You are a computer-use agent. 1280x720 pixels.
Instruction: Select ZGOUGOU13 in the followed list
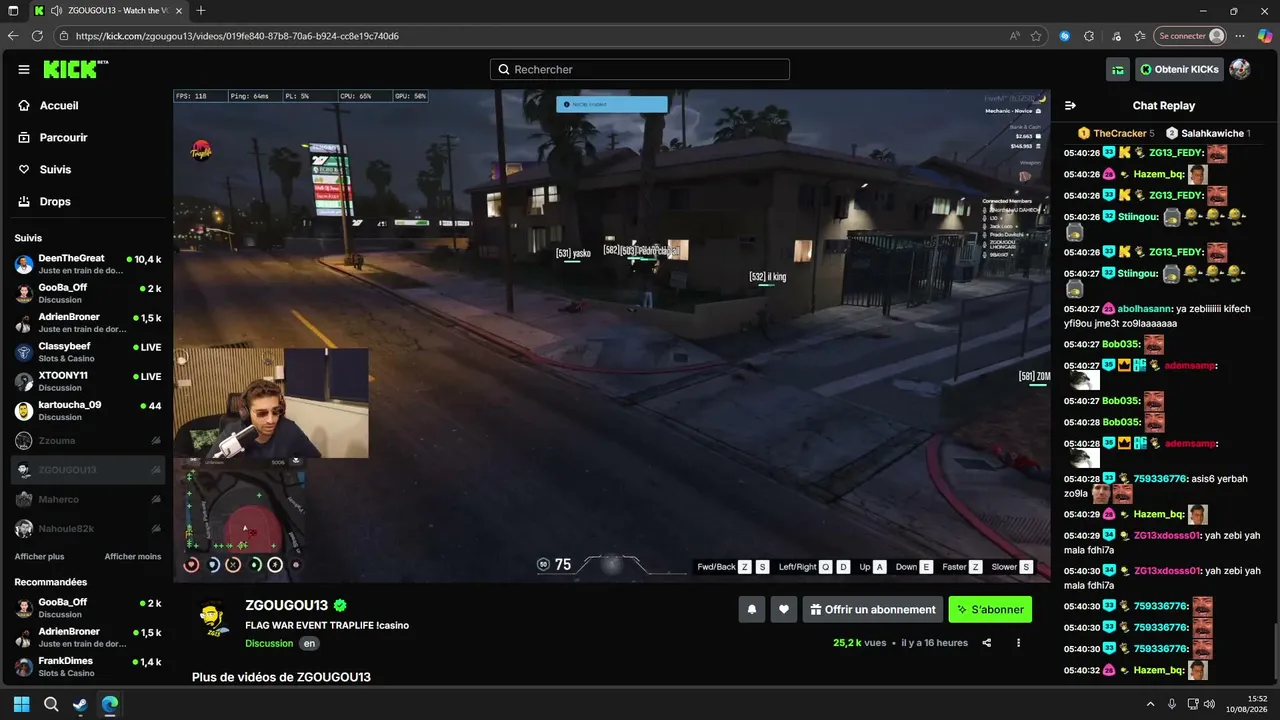tap(88, 470)
